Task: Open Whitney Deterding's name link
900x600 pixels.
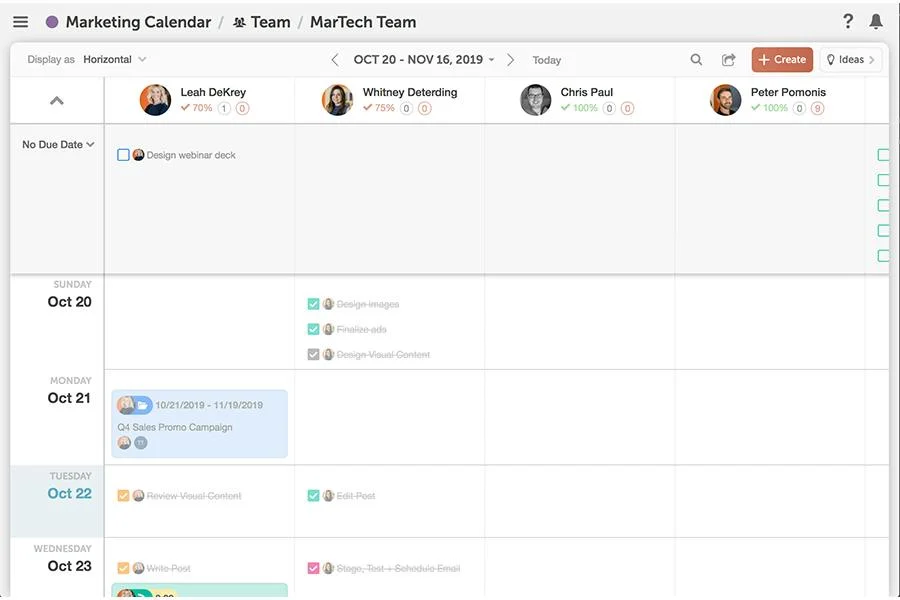Action: point(410,92)
